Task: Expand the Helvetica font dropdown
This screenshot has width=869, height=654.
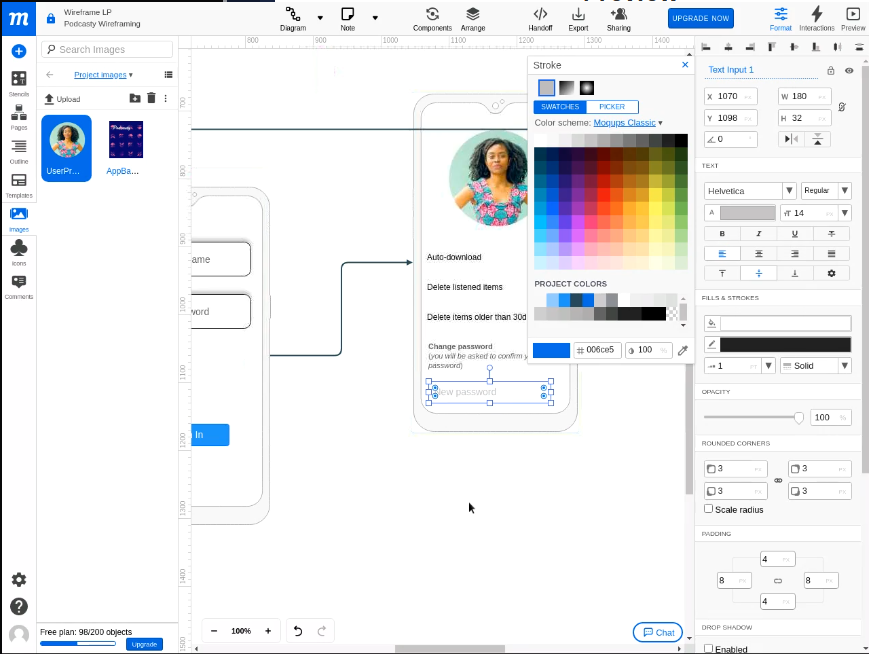Action: (x=789, y=191)
